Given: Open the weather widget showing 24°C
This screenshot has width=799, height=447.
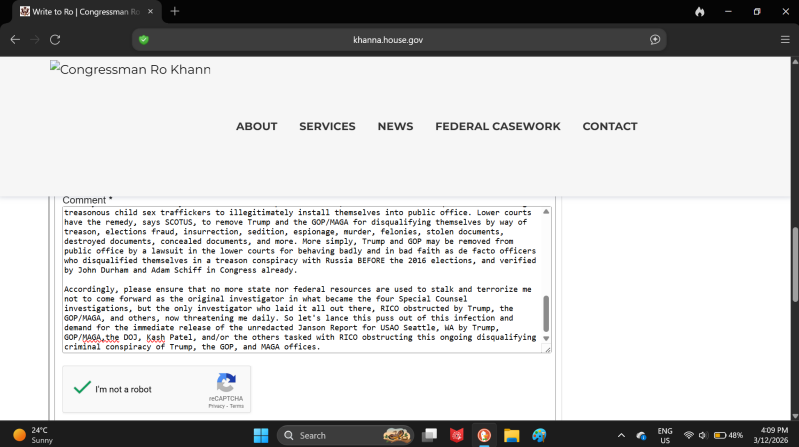Looking at the screenshot, I should tap(33, 435).
